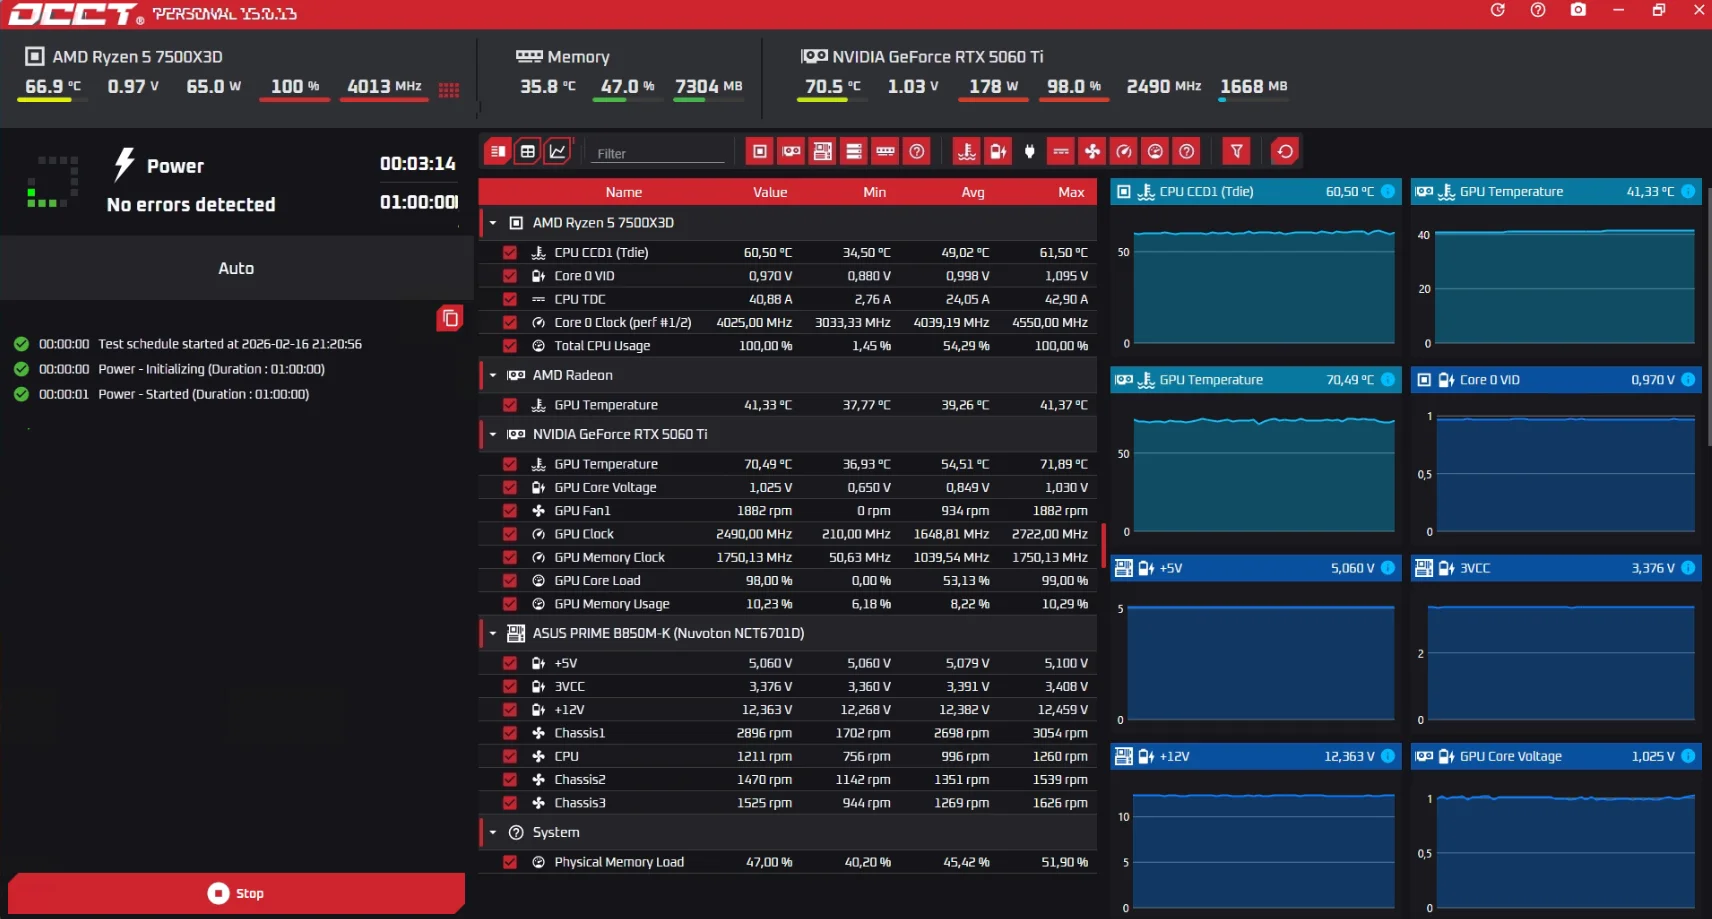The image size is (1712, 919).
Task: Click the '4550,00 MHz' Core 0 Clock max value
Action: tap(1050, 323)
